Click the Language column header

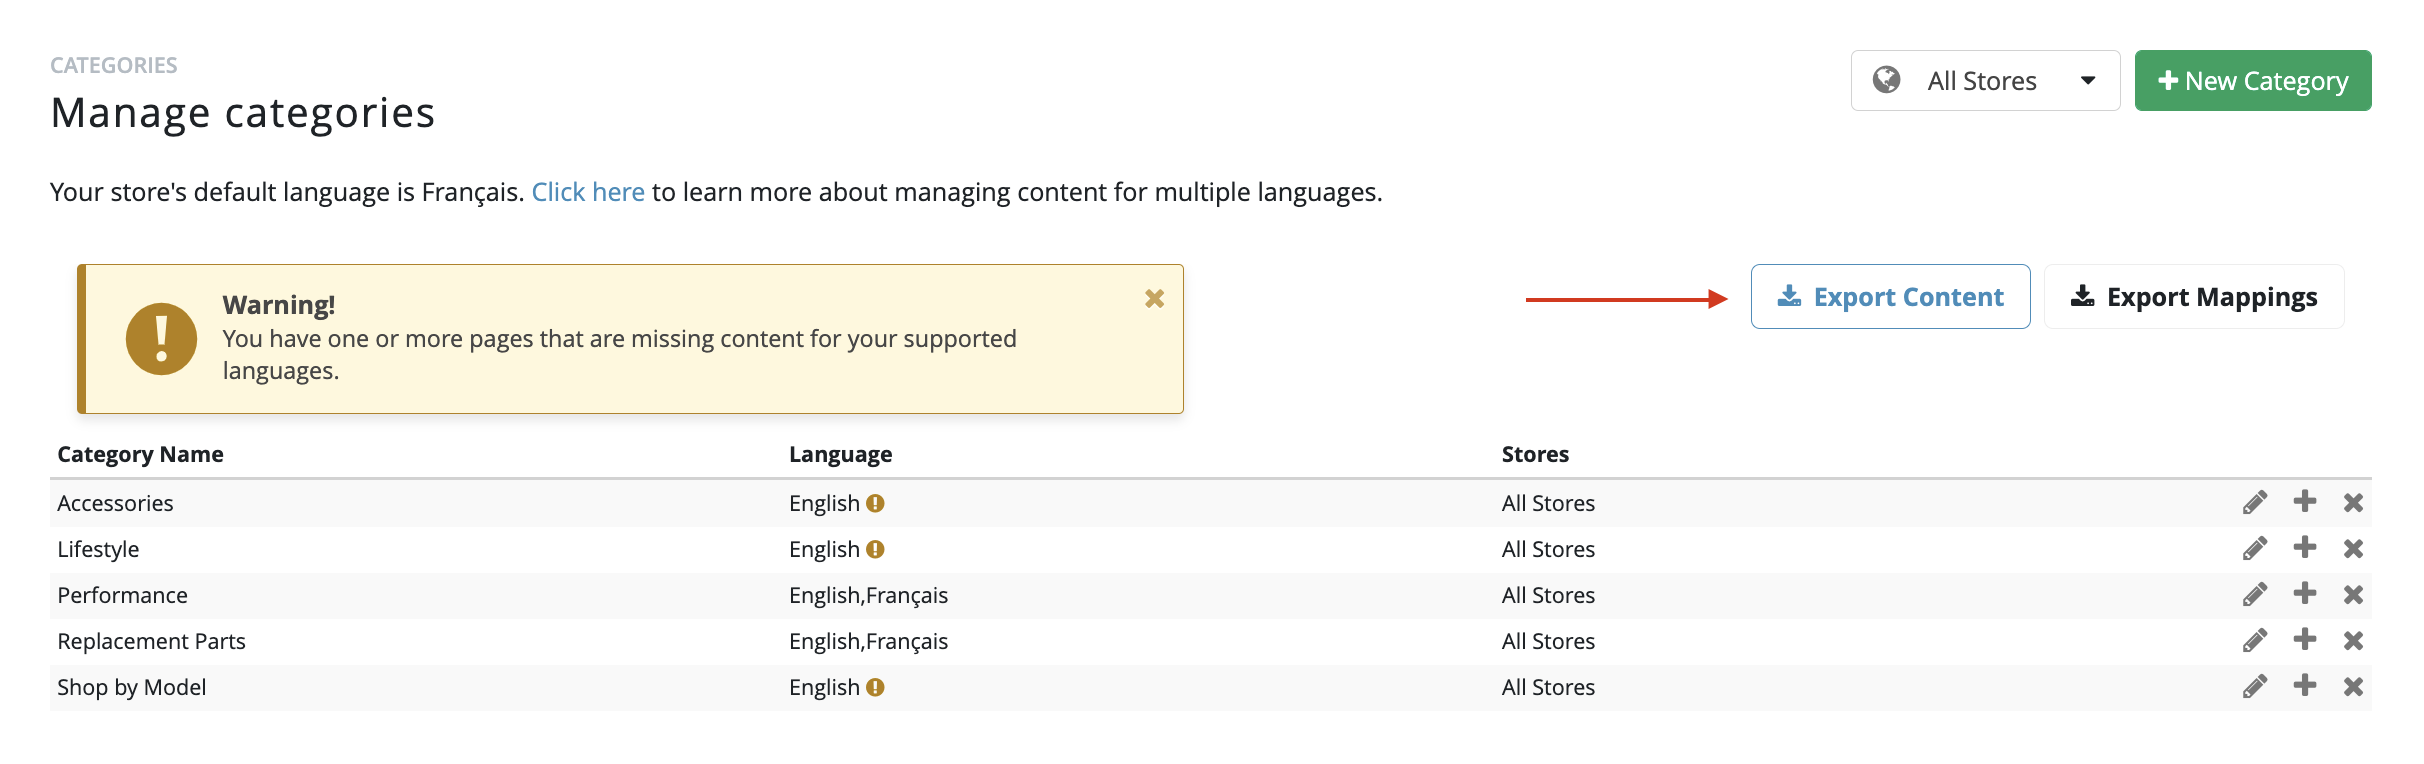(840, 454)
